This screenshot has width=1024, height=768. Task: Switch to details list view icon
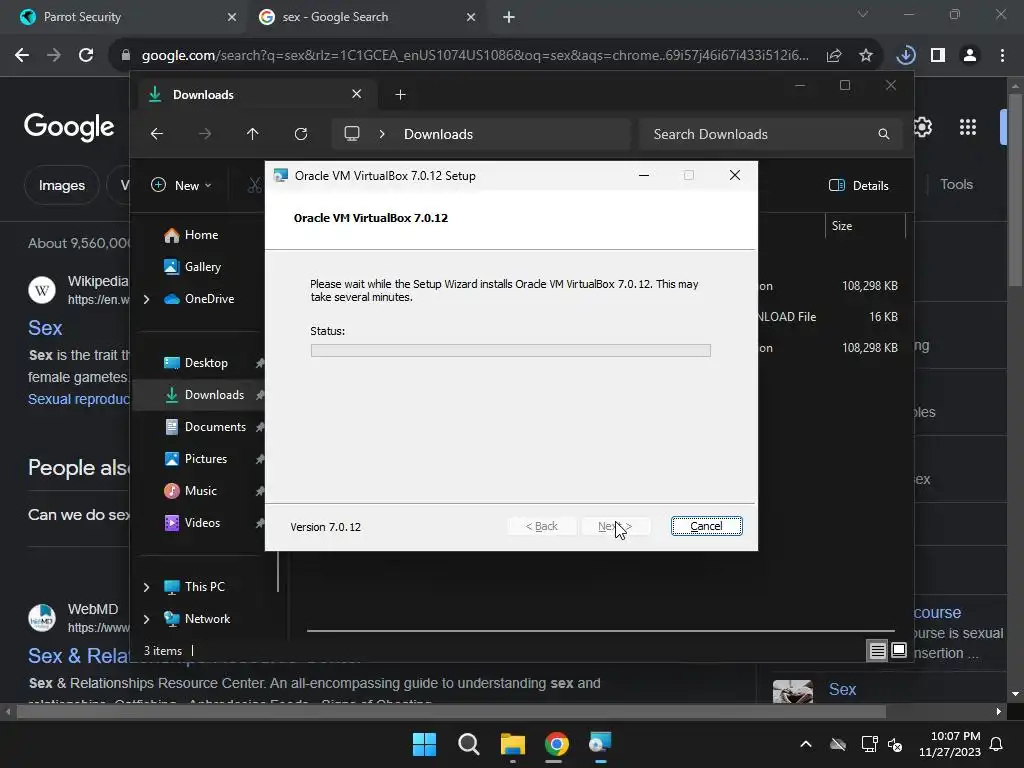tap(877, 650)
